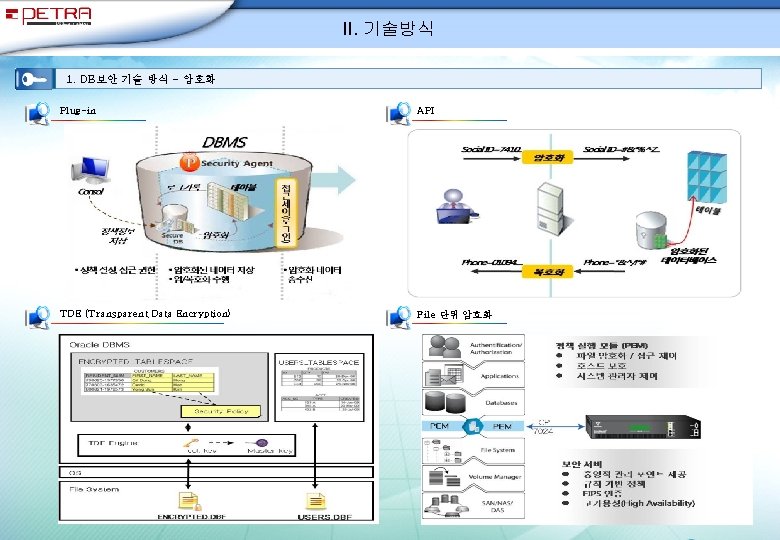This screenshot has width=780, height=540.
Task: Click the 보안 서버 heading
Action: (x=582, y=464)
